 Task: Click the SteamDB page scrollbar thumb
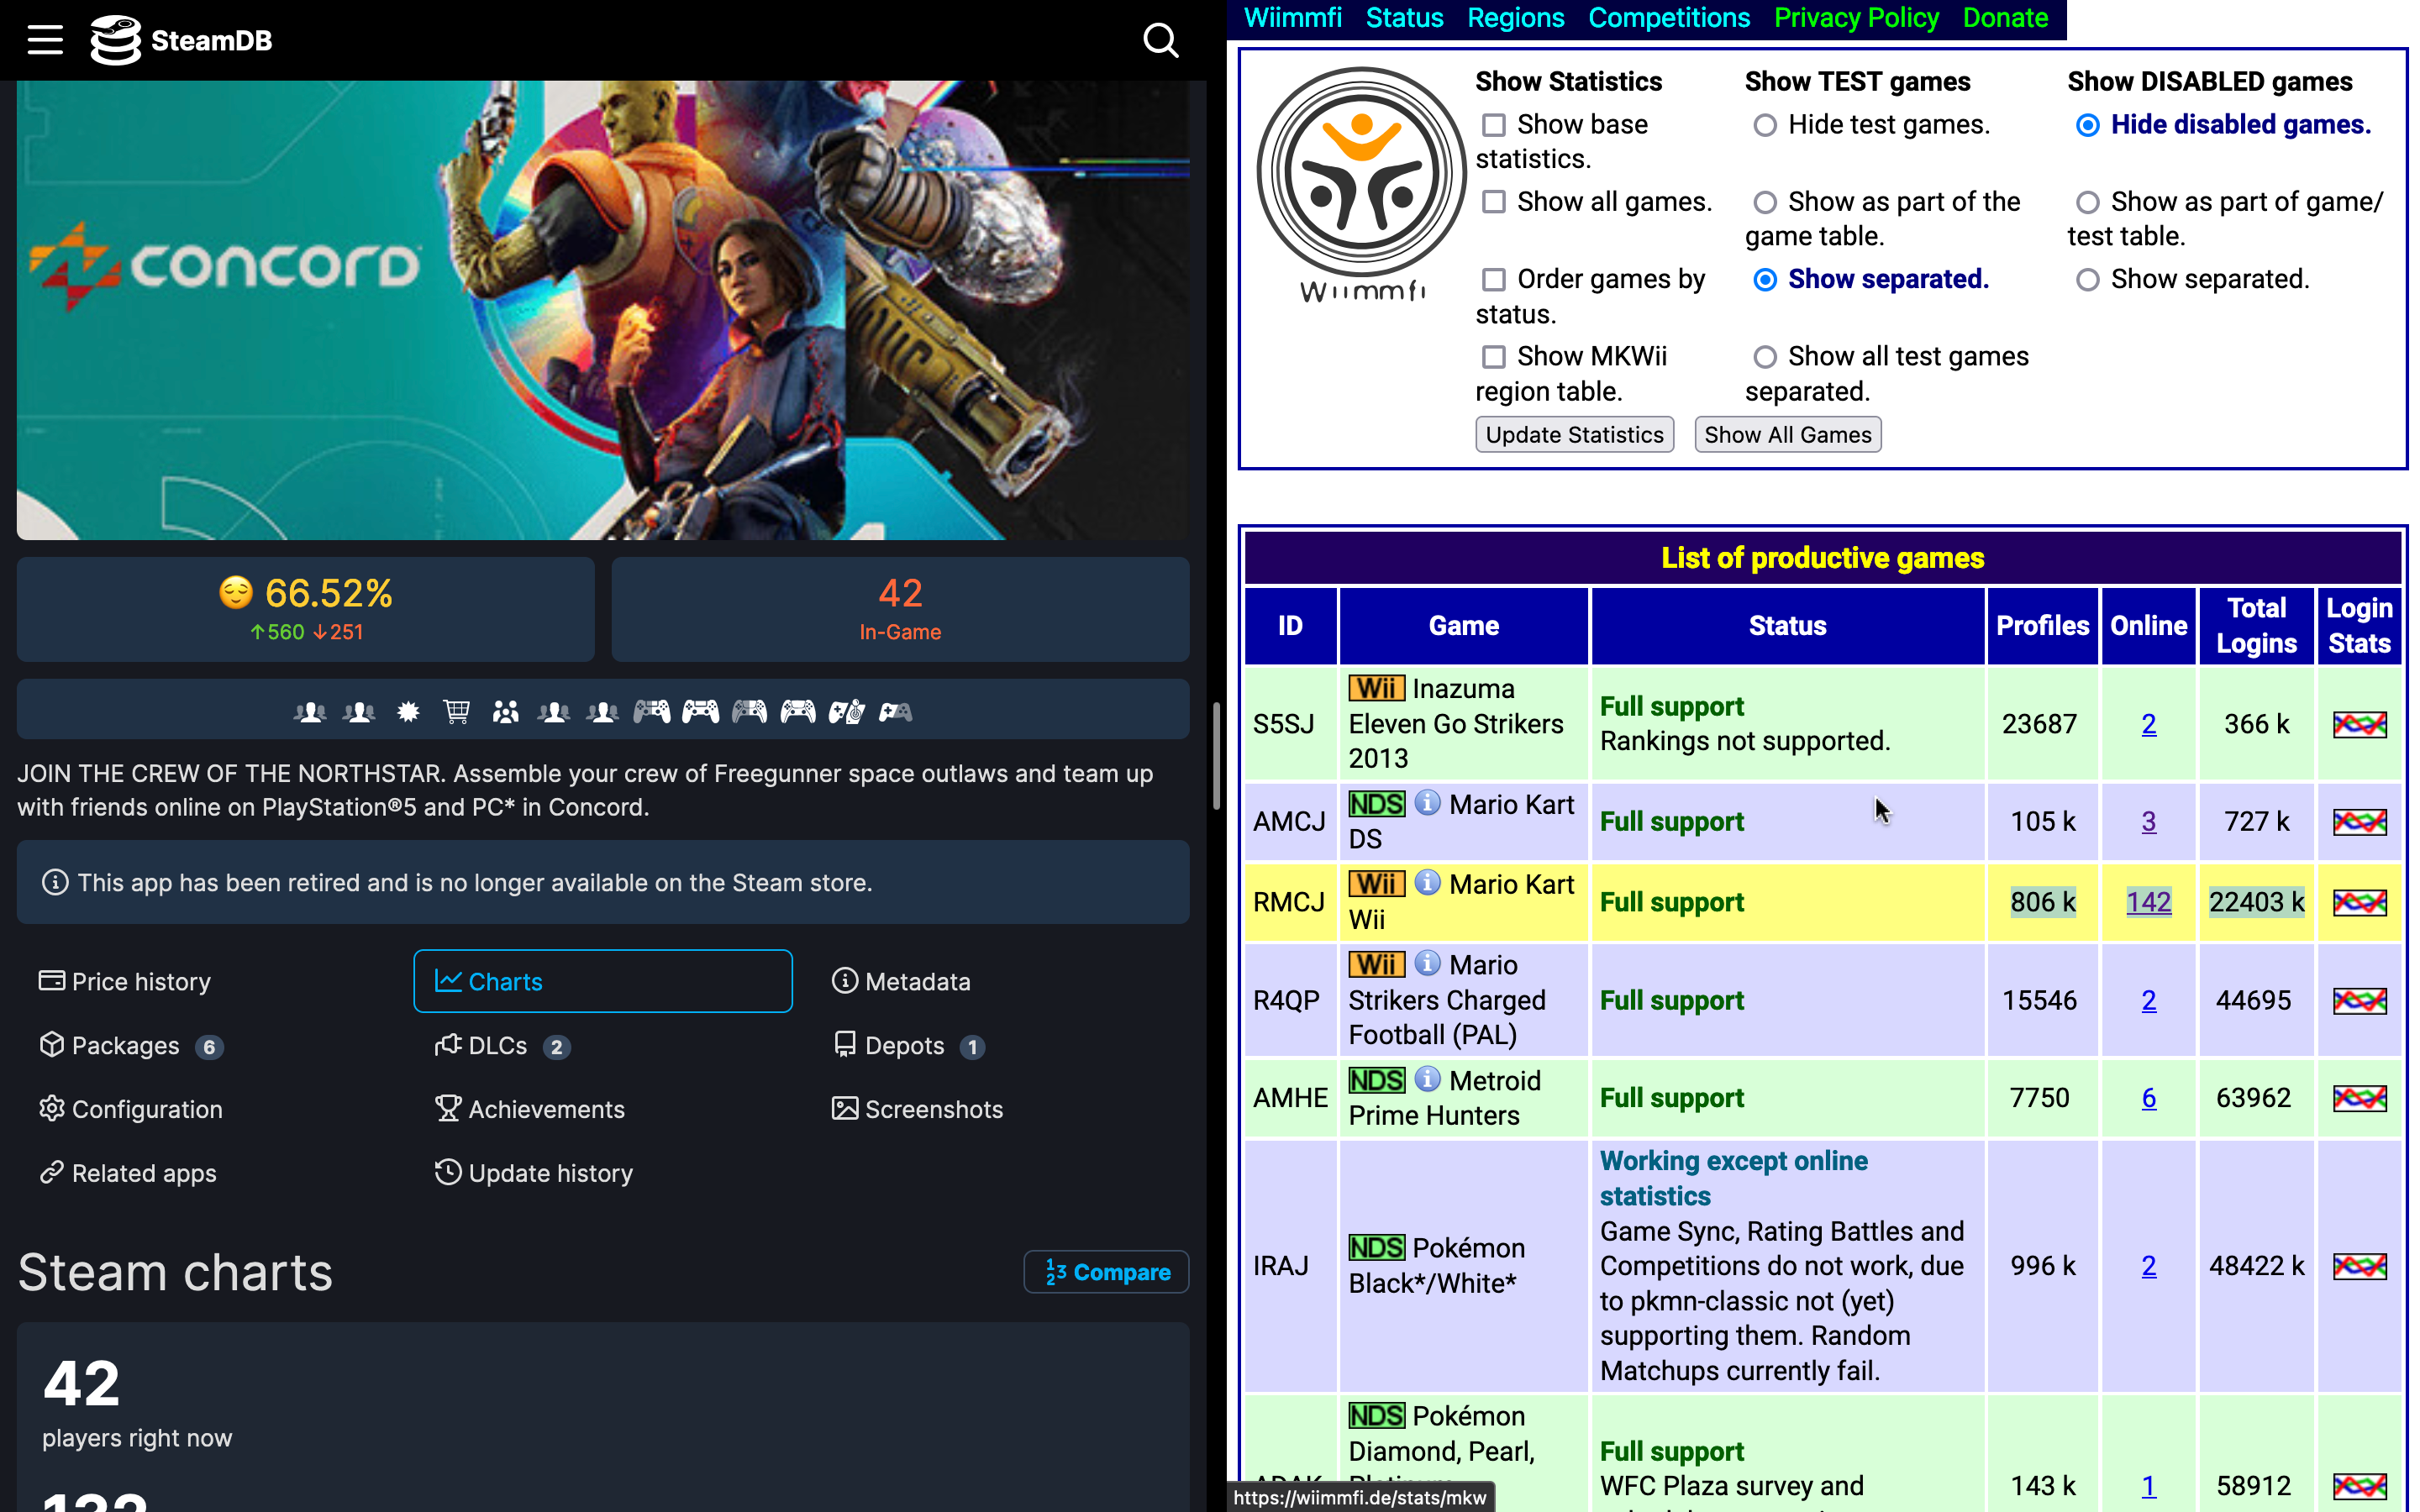[1216, 756]
